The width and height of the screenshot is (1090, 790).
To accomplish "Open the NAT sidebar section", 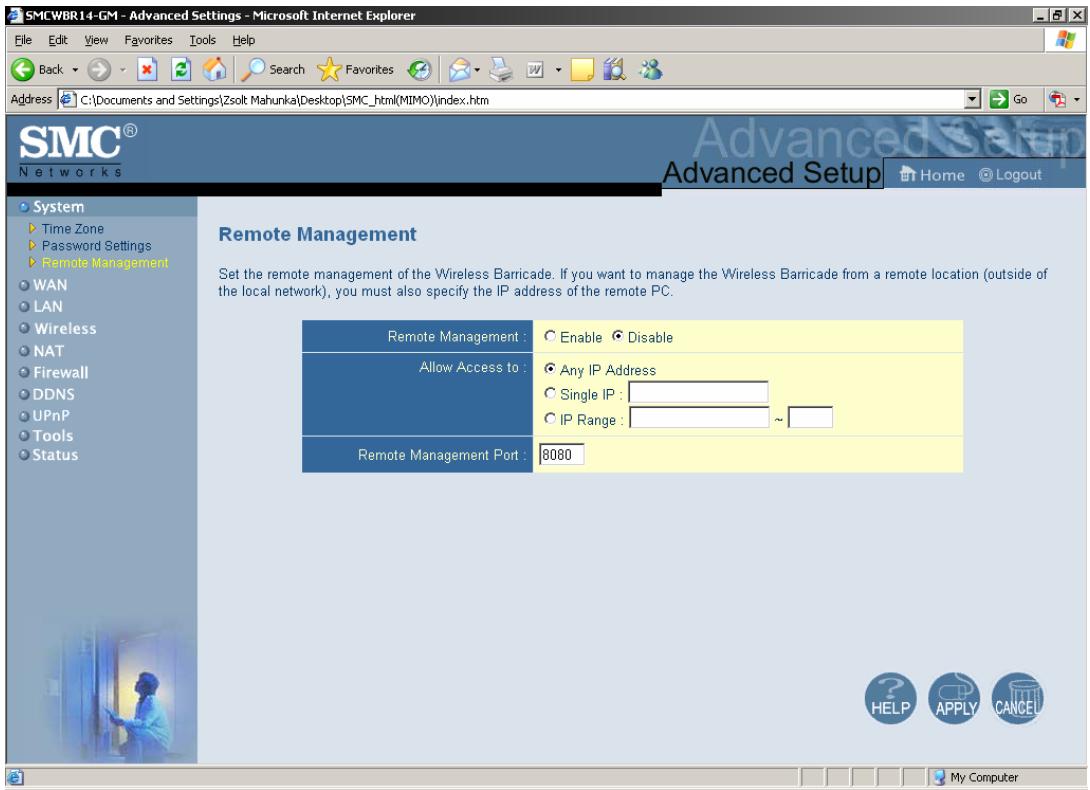I will coord(48,351).
